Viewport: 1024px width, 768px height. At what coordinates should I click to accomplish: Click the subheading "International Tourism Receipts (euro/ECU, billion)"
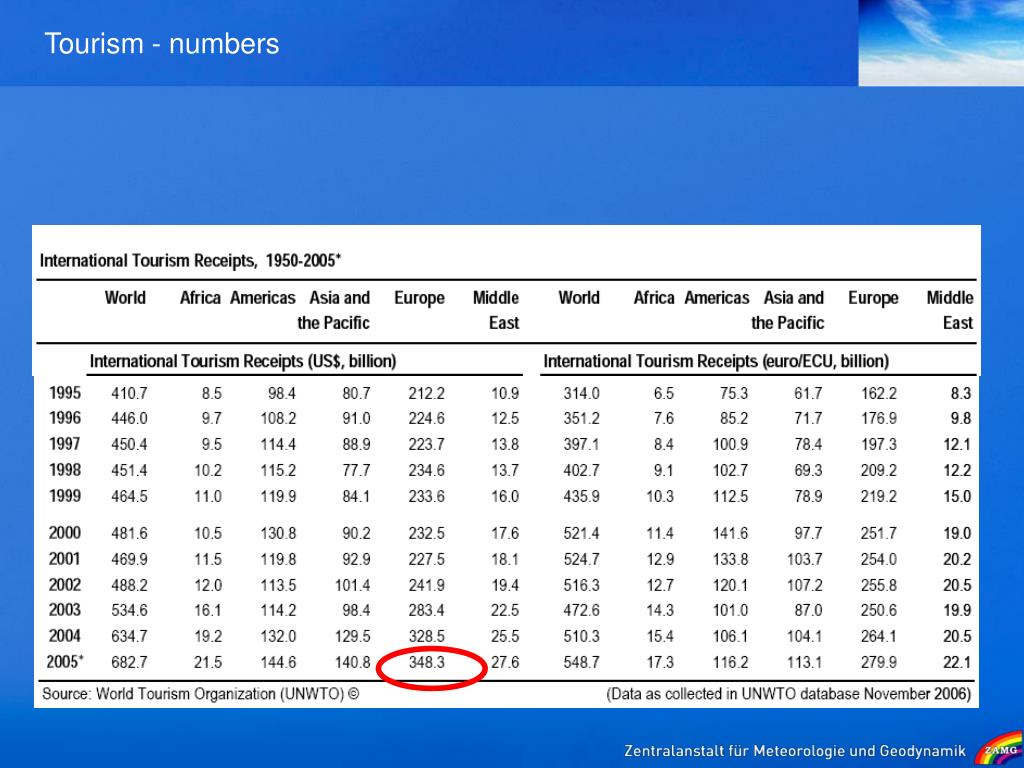[716, 361]
